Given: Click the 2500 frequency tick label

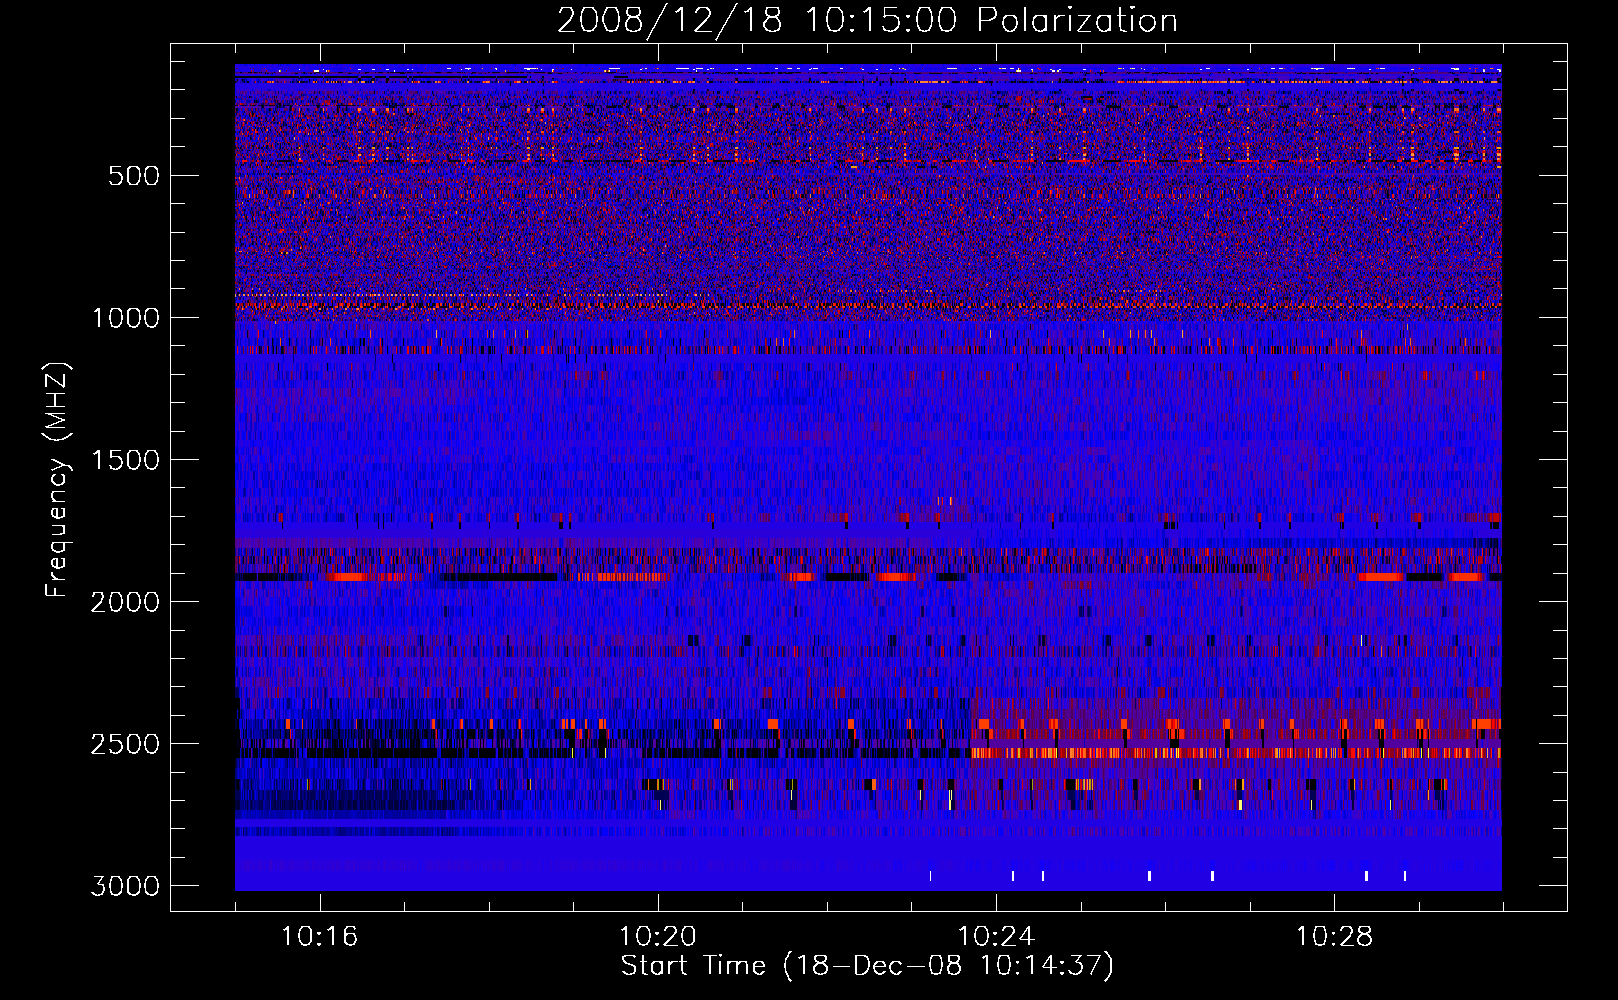Looking at the screenshot, I should (125, 744).
